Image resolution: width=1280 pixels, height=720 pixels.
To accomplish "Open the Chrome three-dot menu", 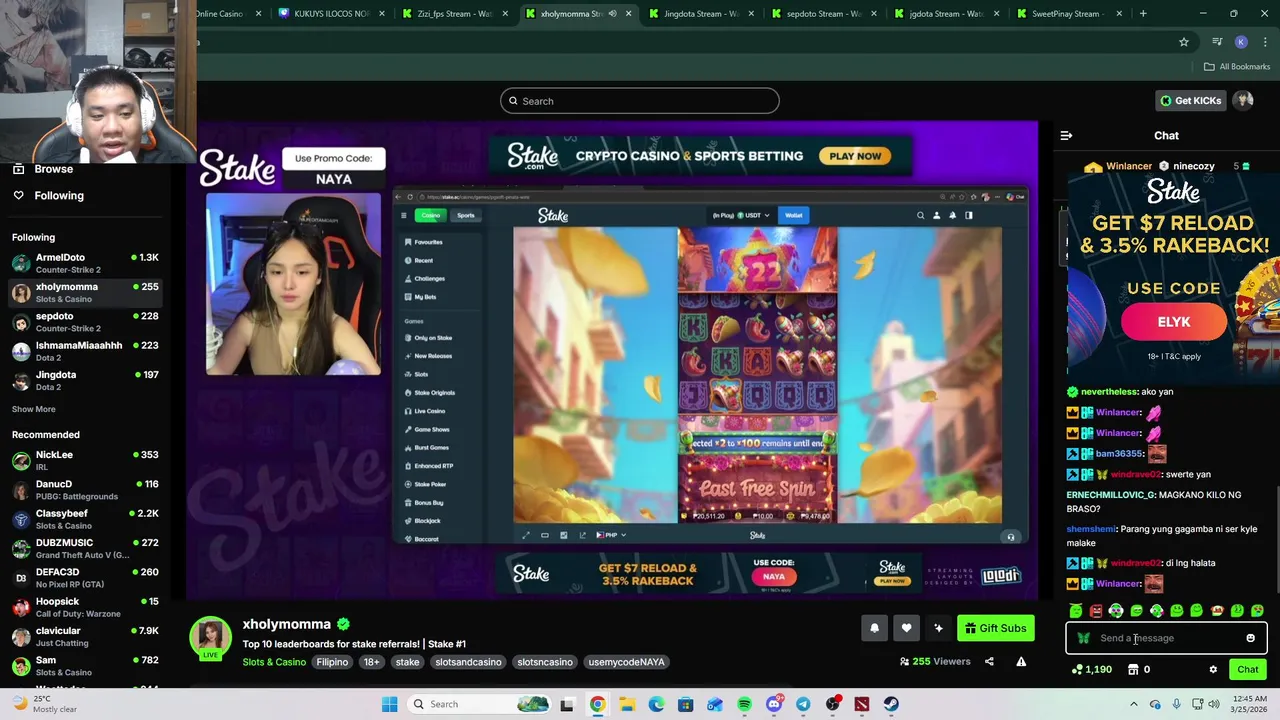I will point(1265,42).
